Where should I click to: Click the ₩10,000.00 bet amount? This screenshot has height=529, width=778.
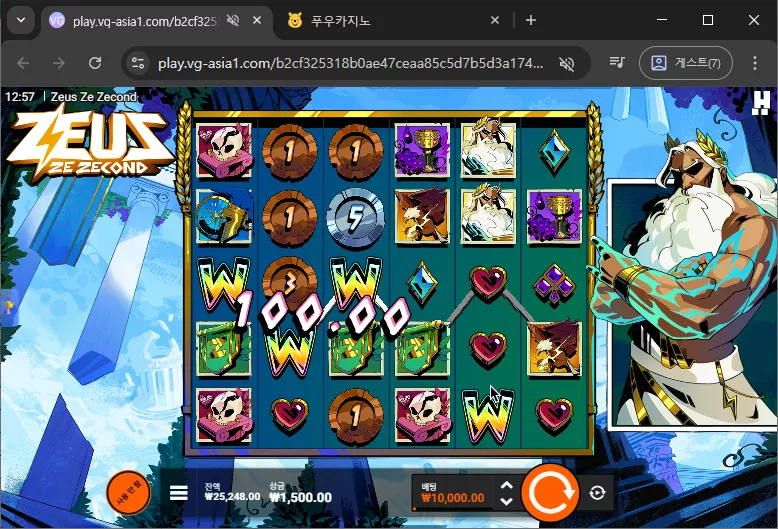coord(453,498)
